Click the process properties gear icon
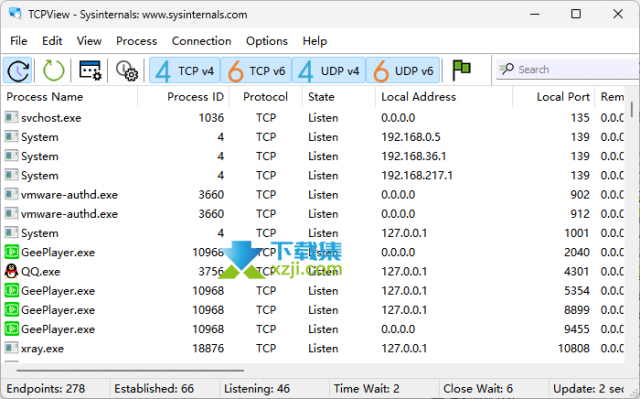640x399 pixels. (x=127, y=71)
